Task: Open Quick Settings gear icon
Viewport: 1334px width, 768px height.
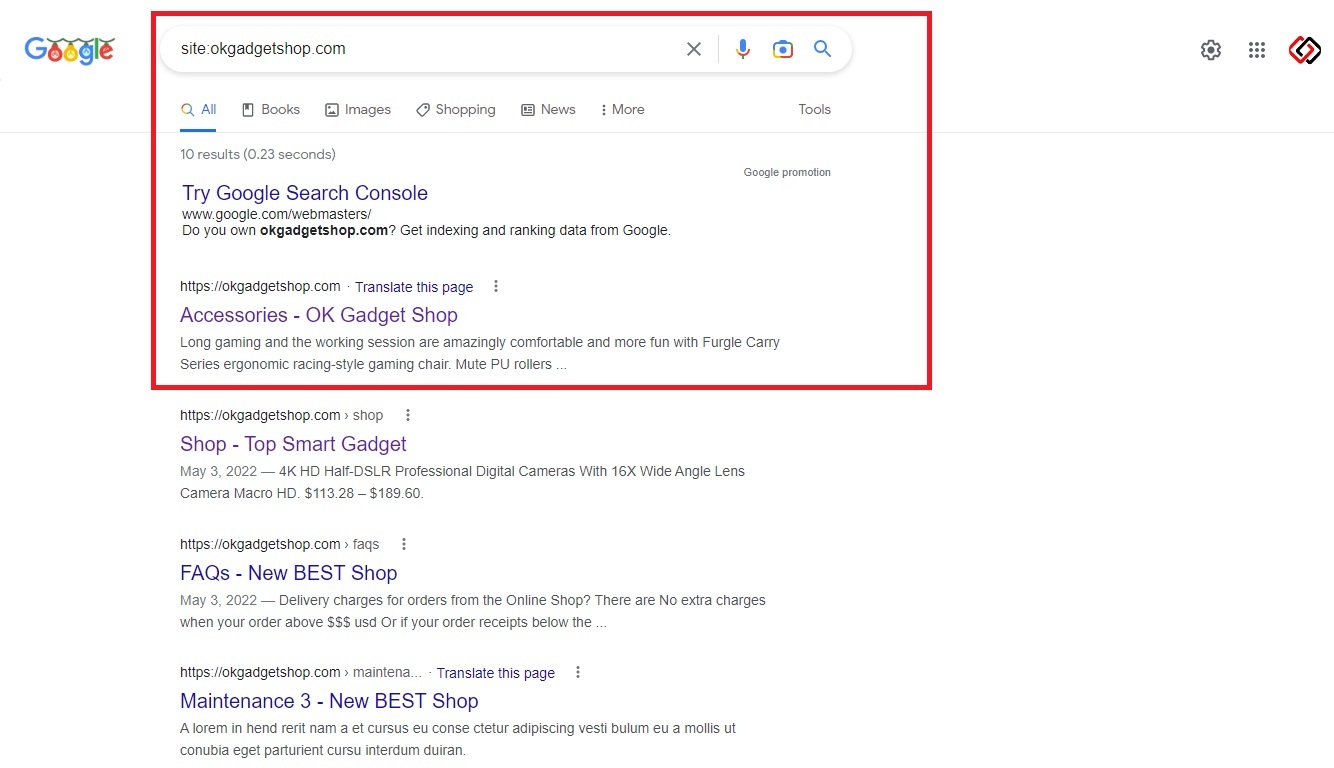Action: tap(1210, 50)
